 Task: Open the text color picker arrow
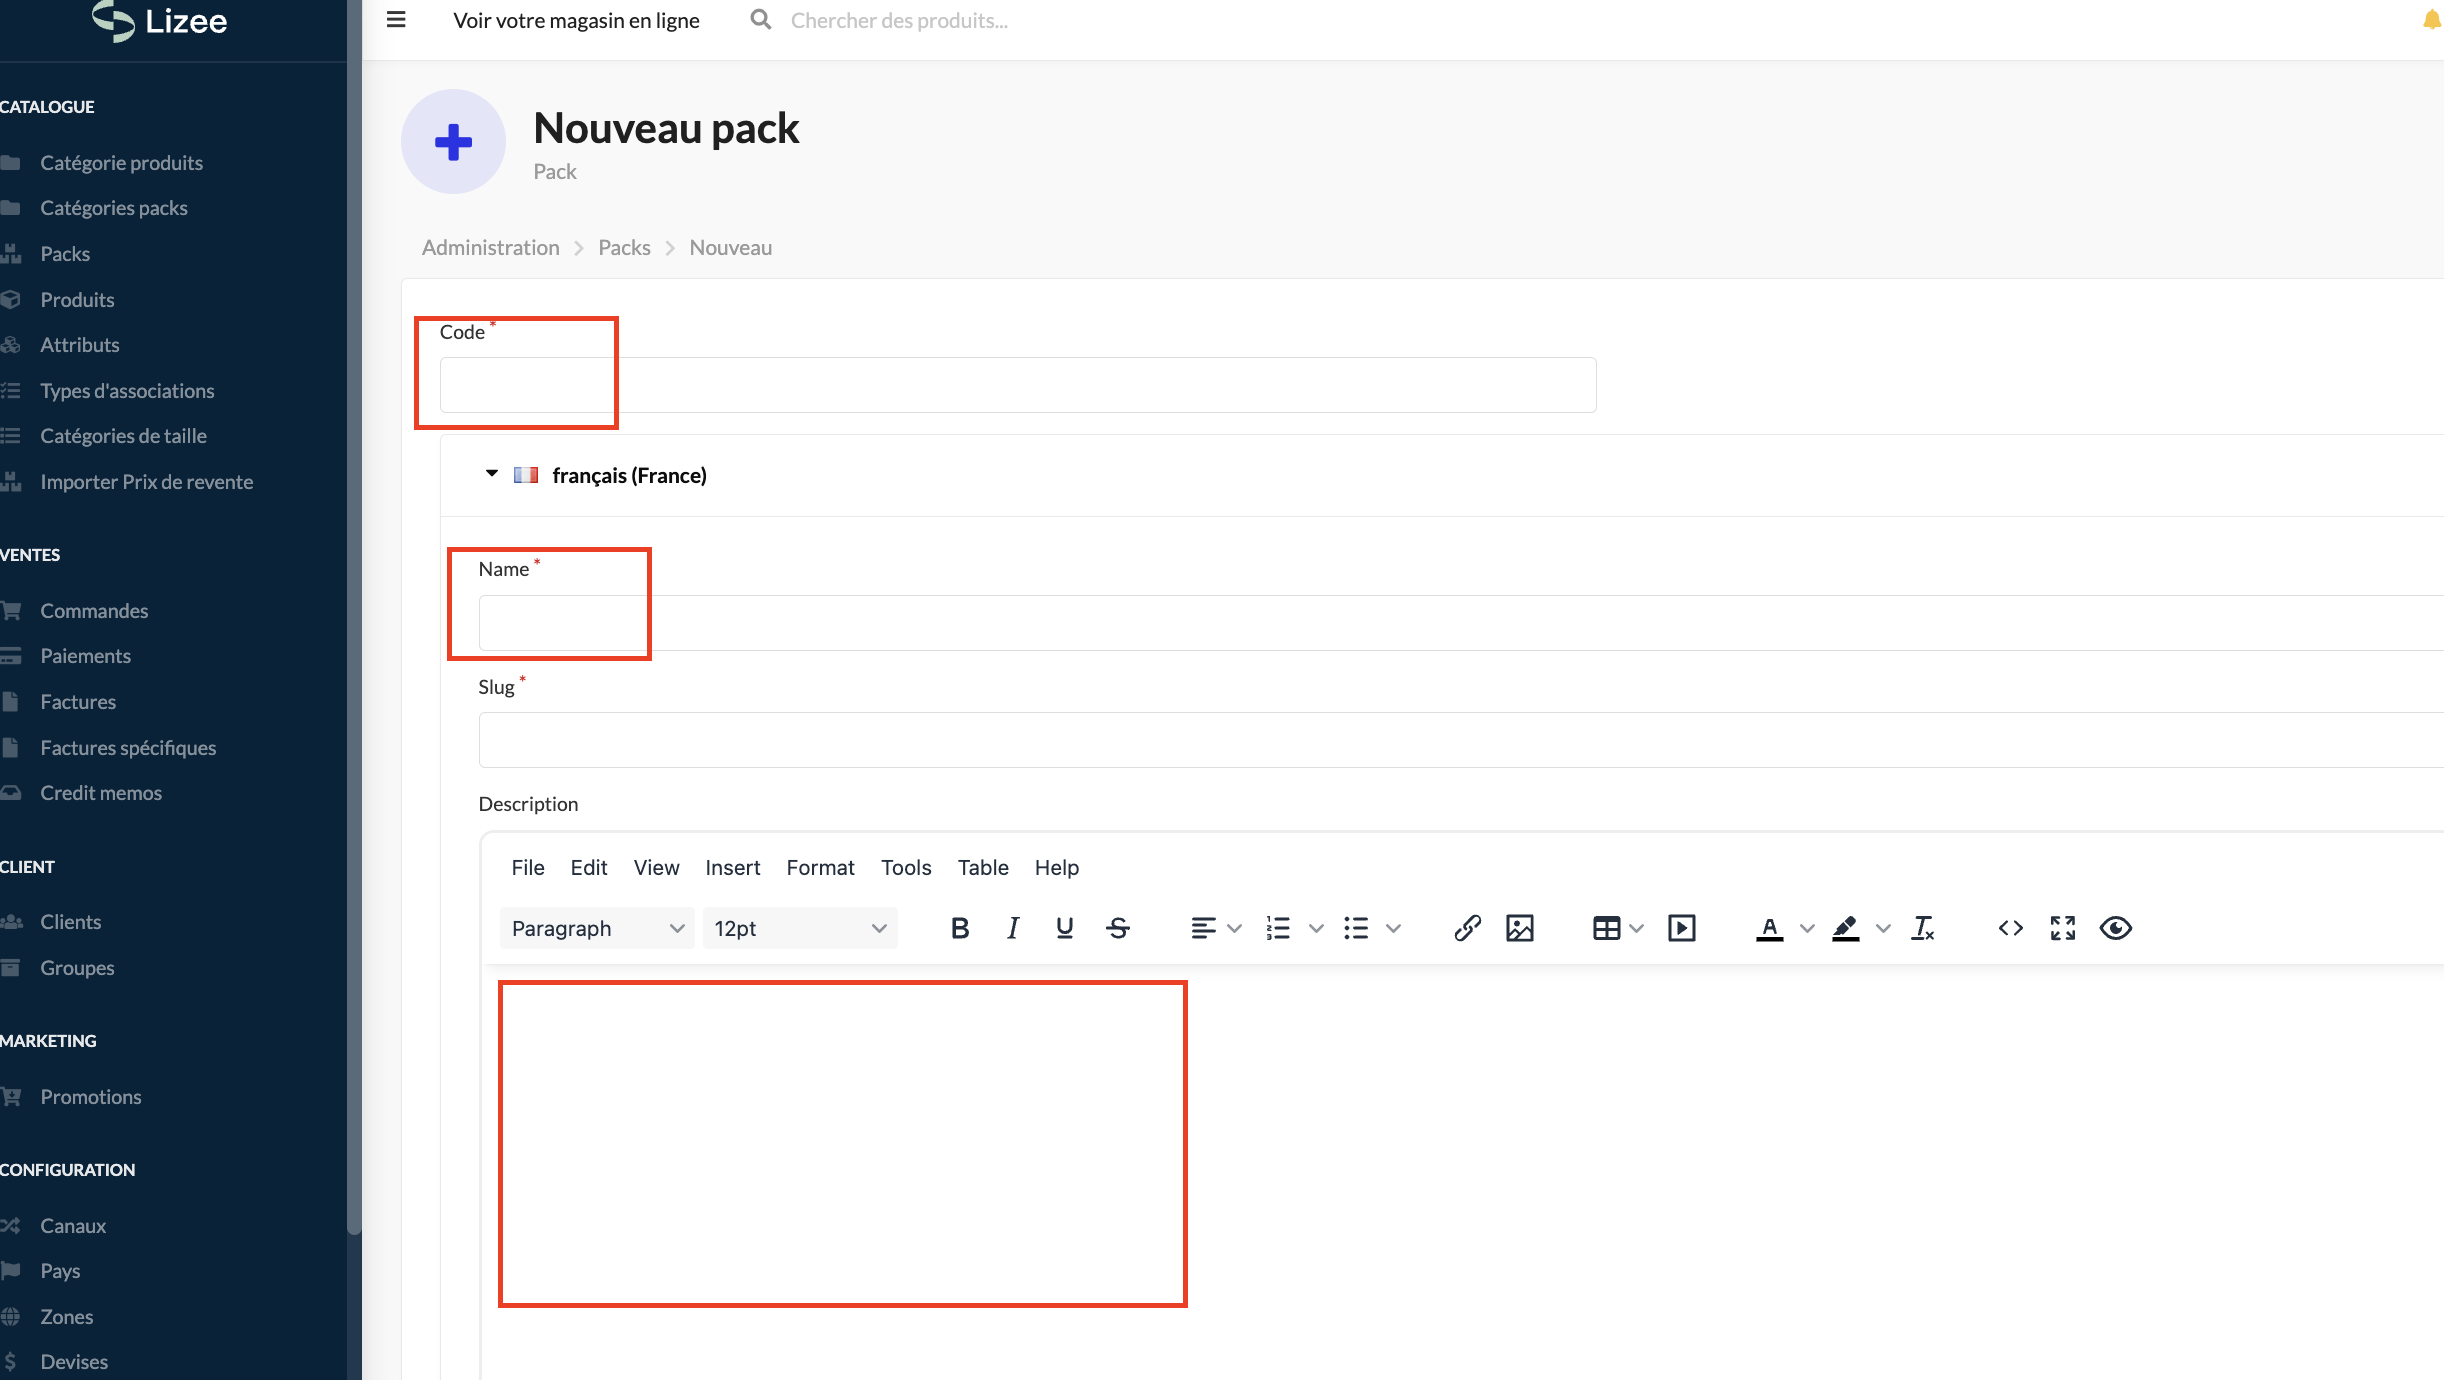coord(1807,928)
